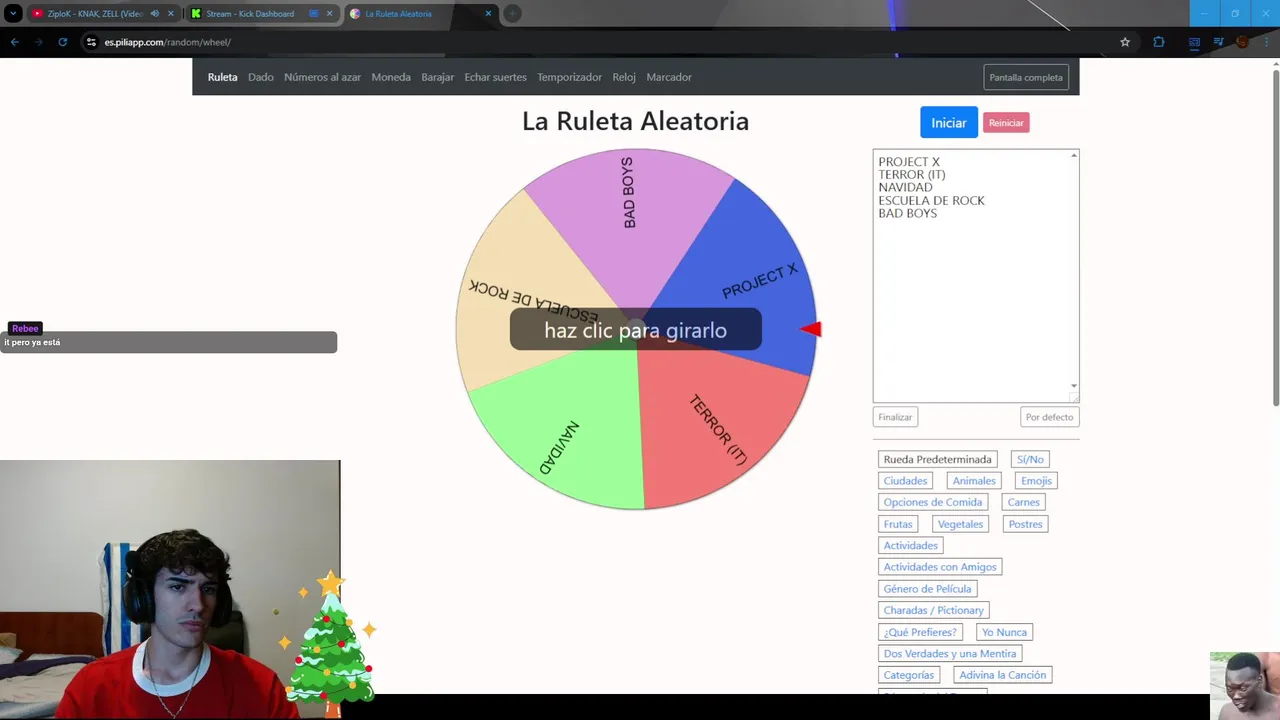This screenshot has height=720, width=1280.
Task: Select the Carnes preset
Action: point(1024,502)
